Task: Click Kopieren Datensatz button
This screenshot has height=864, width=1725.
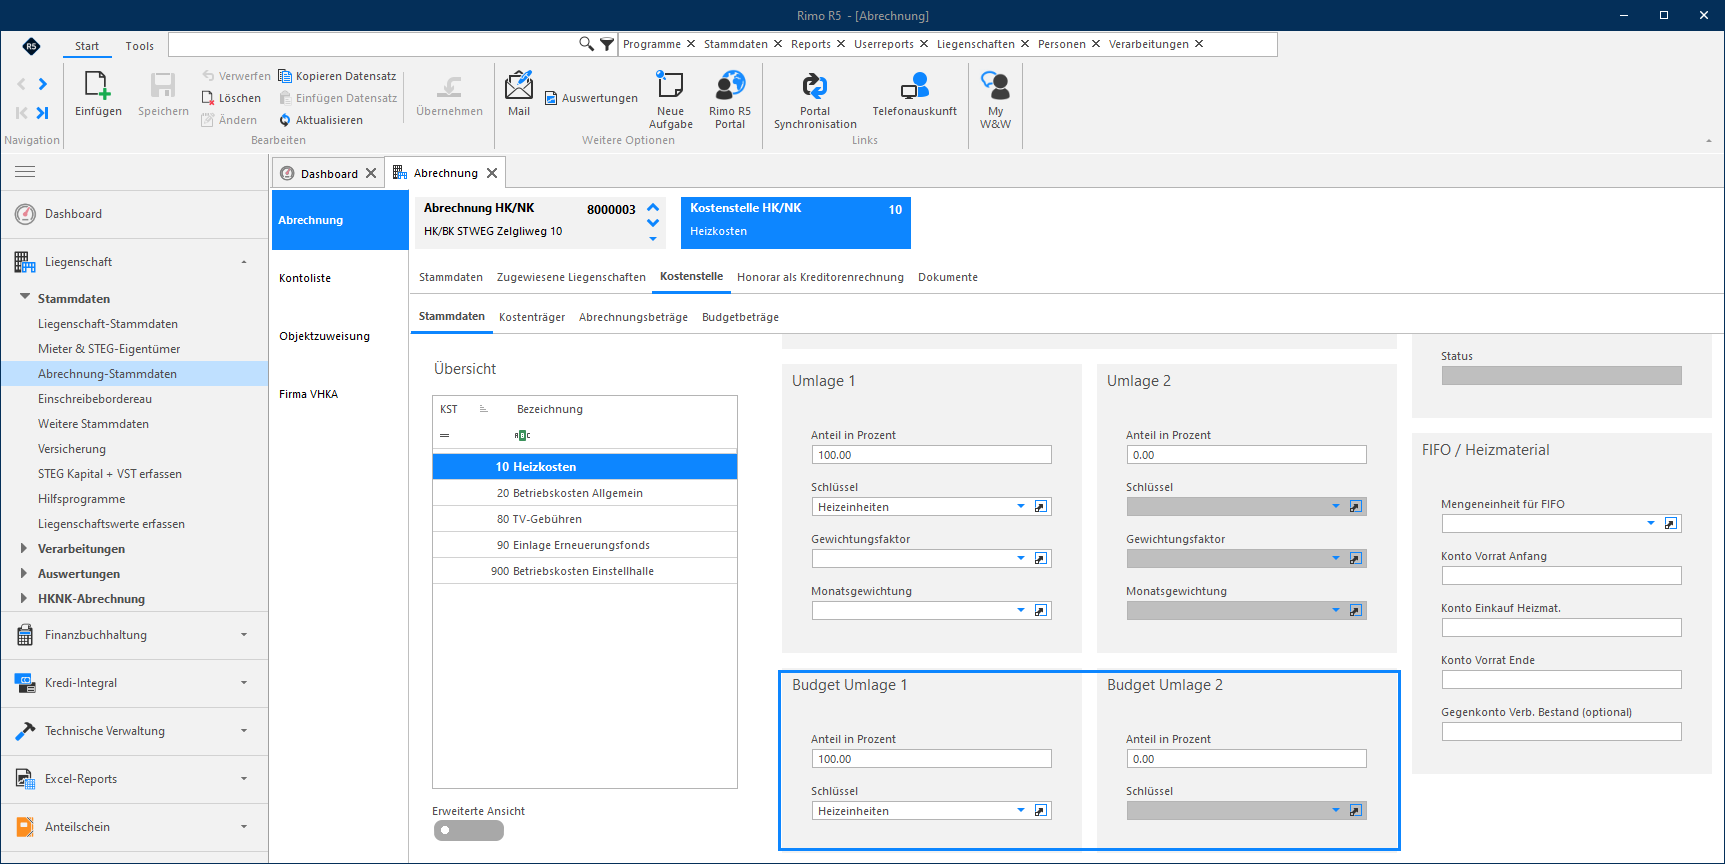Action: coord(337,76)
